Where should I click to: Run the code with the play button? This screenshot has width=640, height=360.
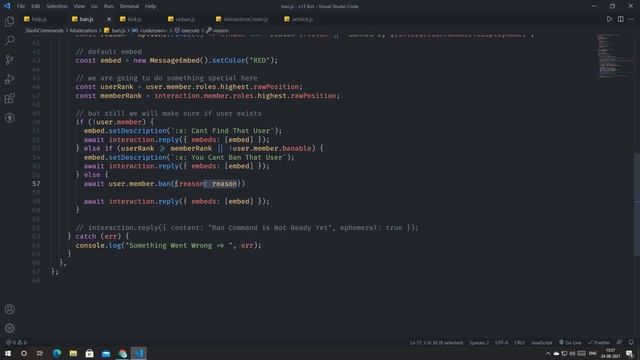[609, 19]
